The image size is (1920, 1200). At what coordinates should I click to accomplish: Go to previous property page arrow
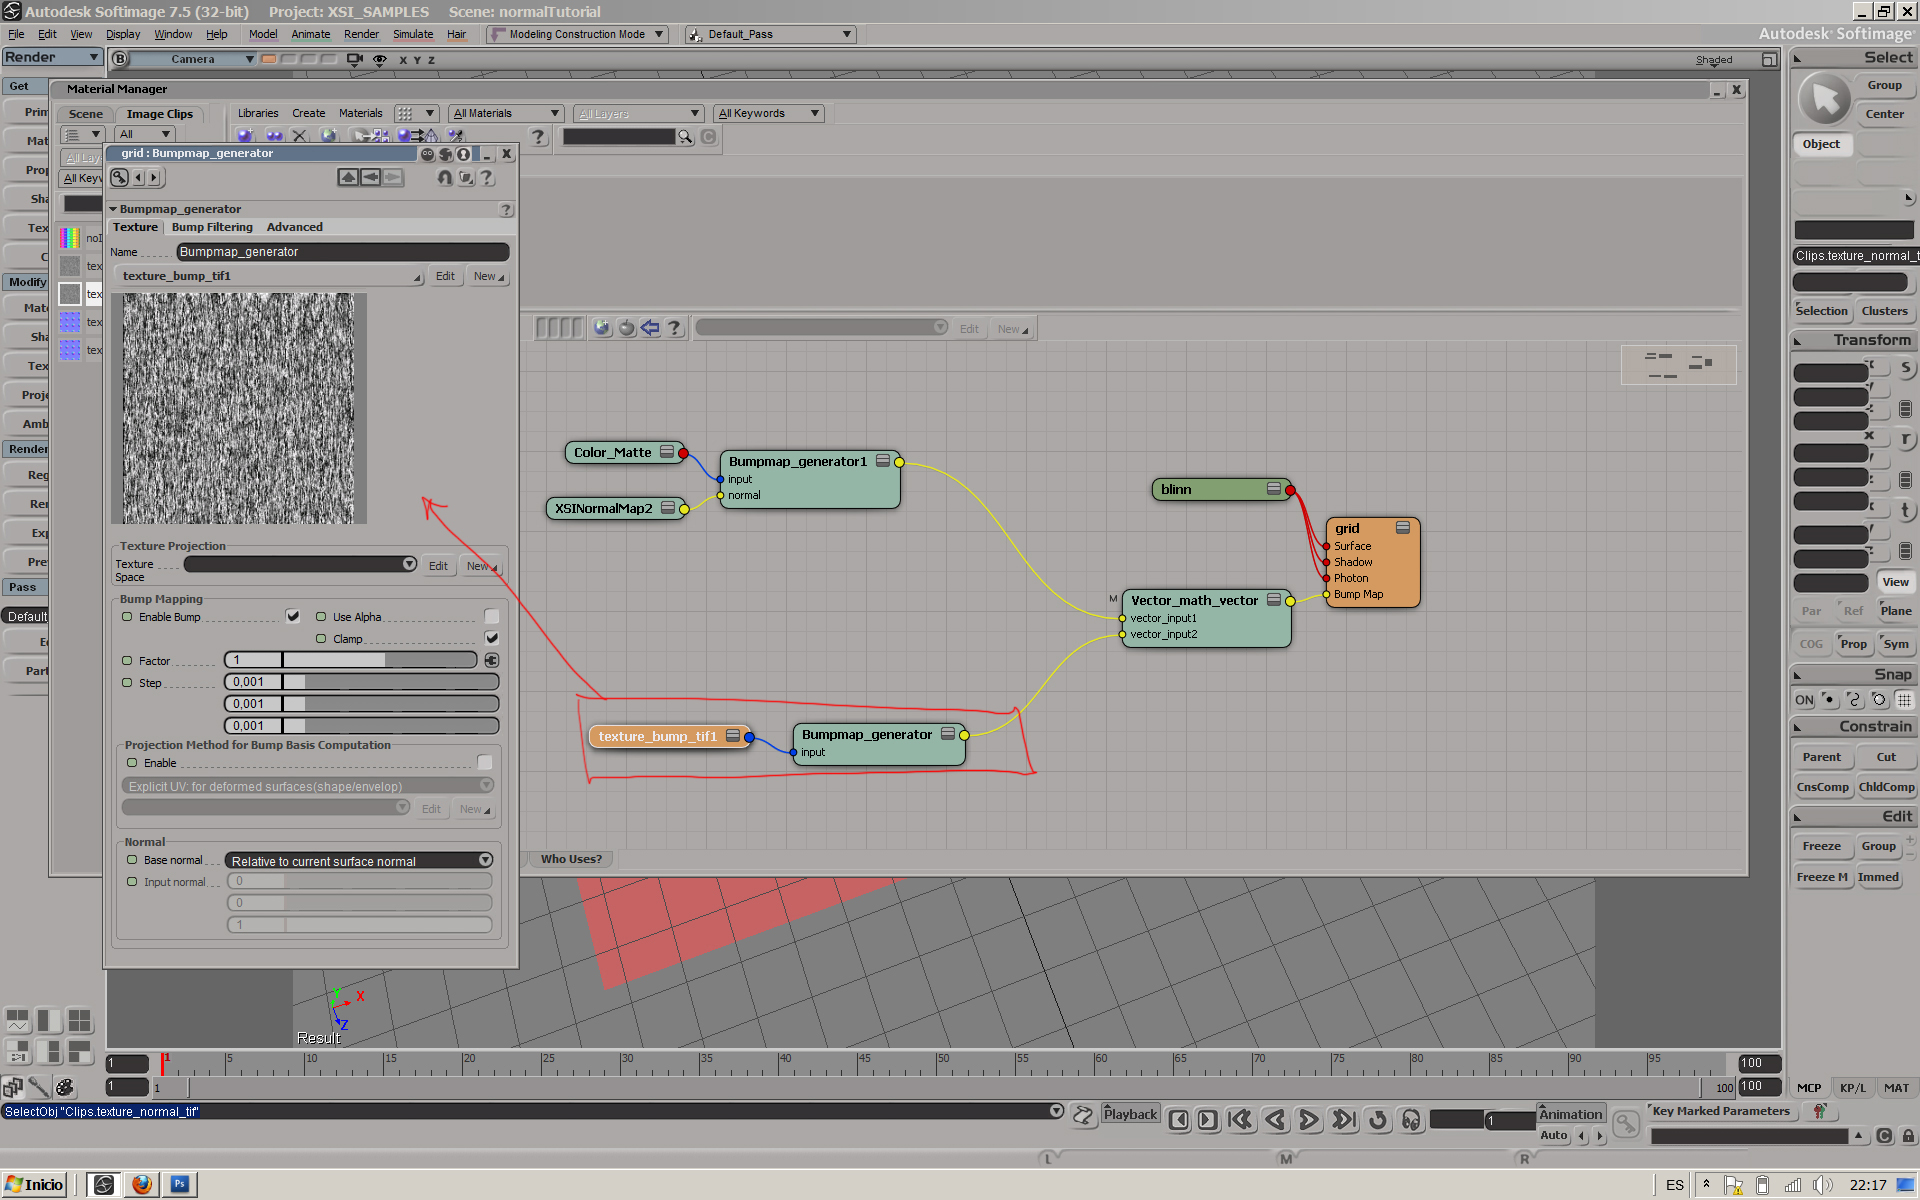click(139, 178)
